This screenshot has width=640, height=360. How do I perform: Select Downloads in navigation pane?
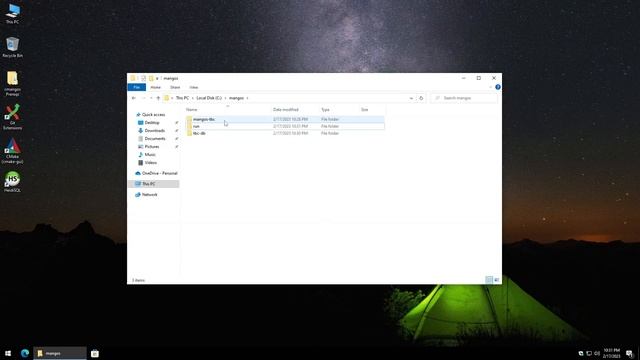154,131
